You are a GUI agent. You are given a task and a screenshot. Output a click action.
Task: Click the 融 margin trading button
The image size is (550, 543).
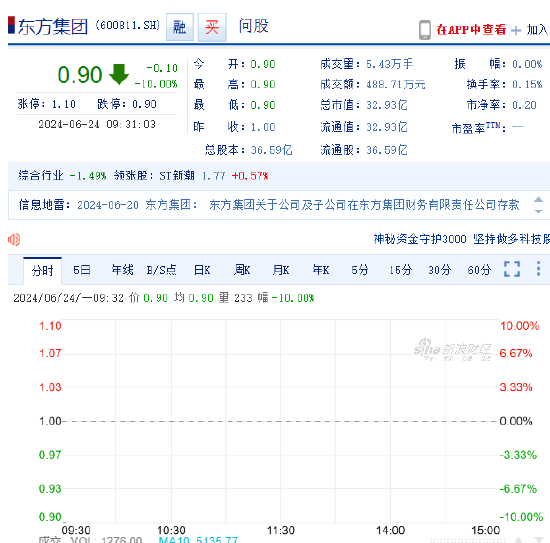(x=180, y=27)
